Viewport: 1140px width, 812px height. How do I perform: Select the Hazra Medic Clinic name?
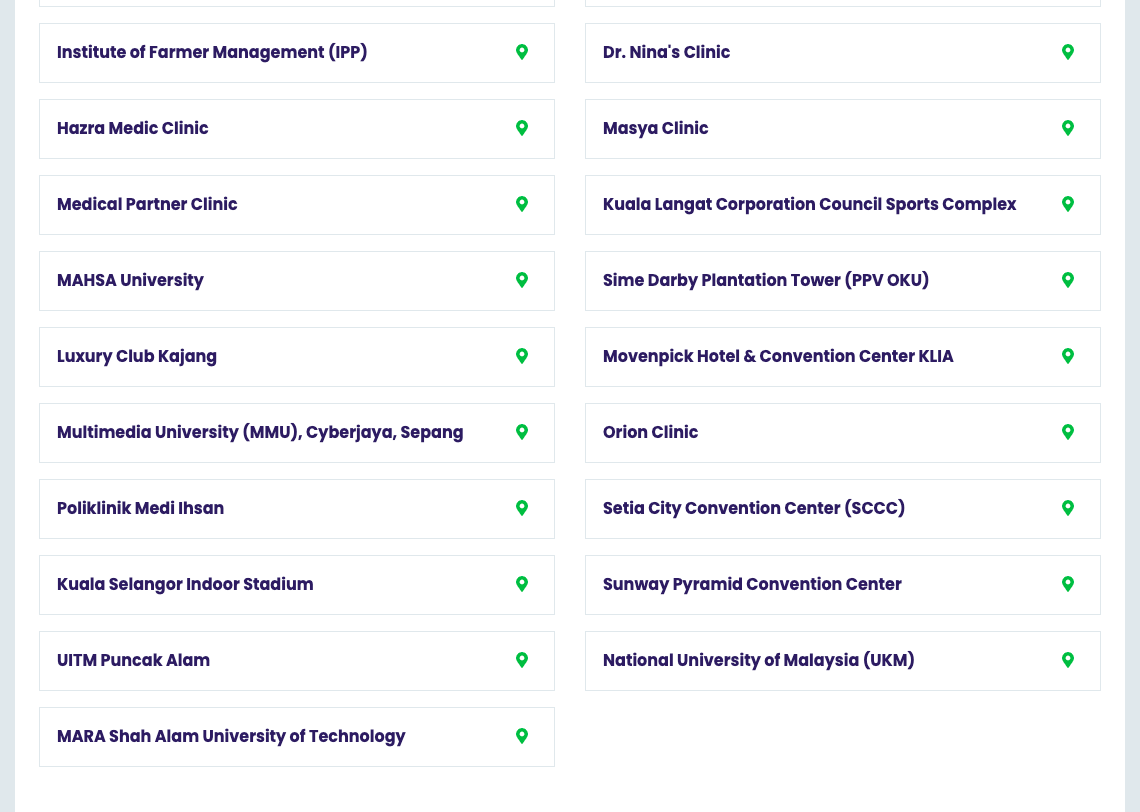click(132, 128)
